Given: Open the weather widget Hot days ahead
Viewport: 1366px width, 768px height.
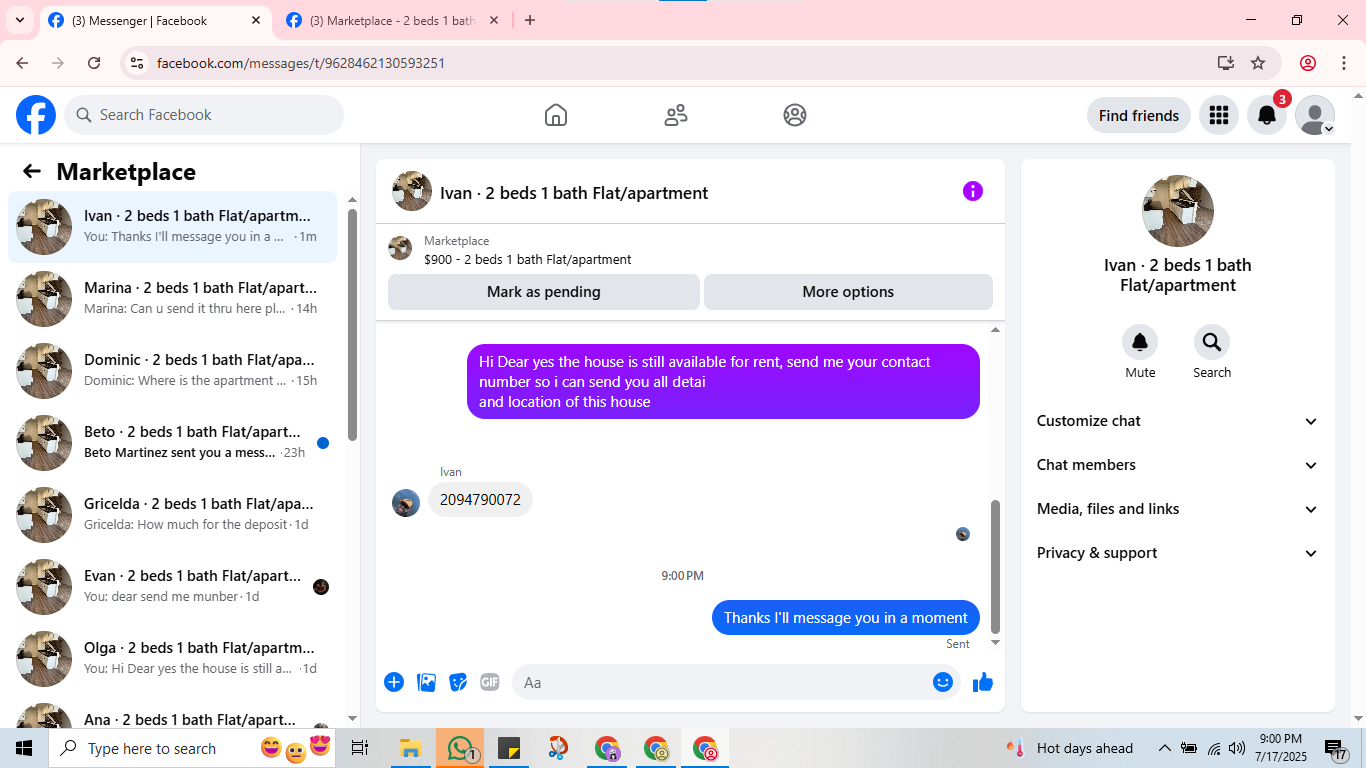Looking at the screenshot, I should tap(1070, 748).
